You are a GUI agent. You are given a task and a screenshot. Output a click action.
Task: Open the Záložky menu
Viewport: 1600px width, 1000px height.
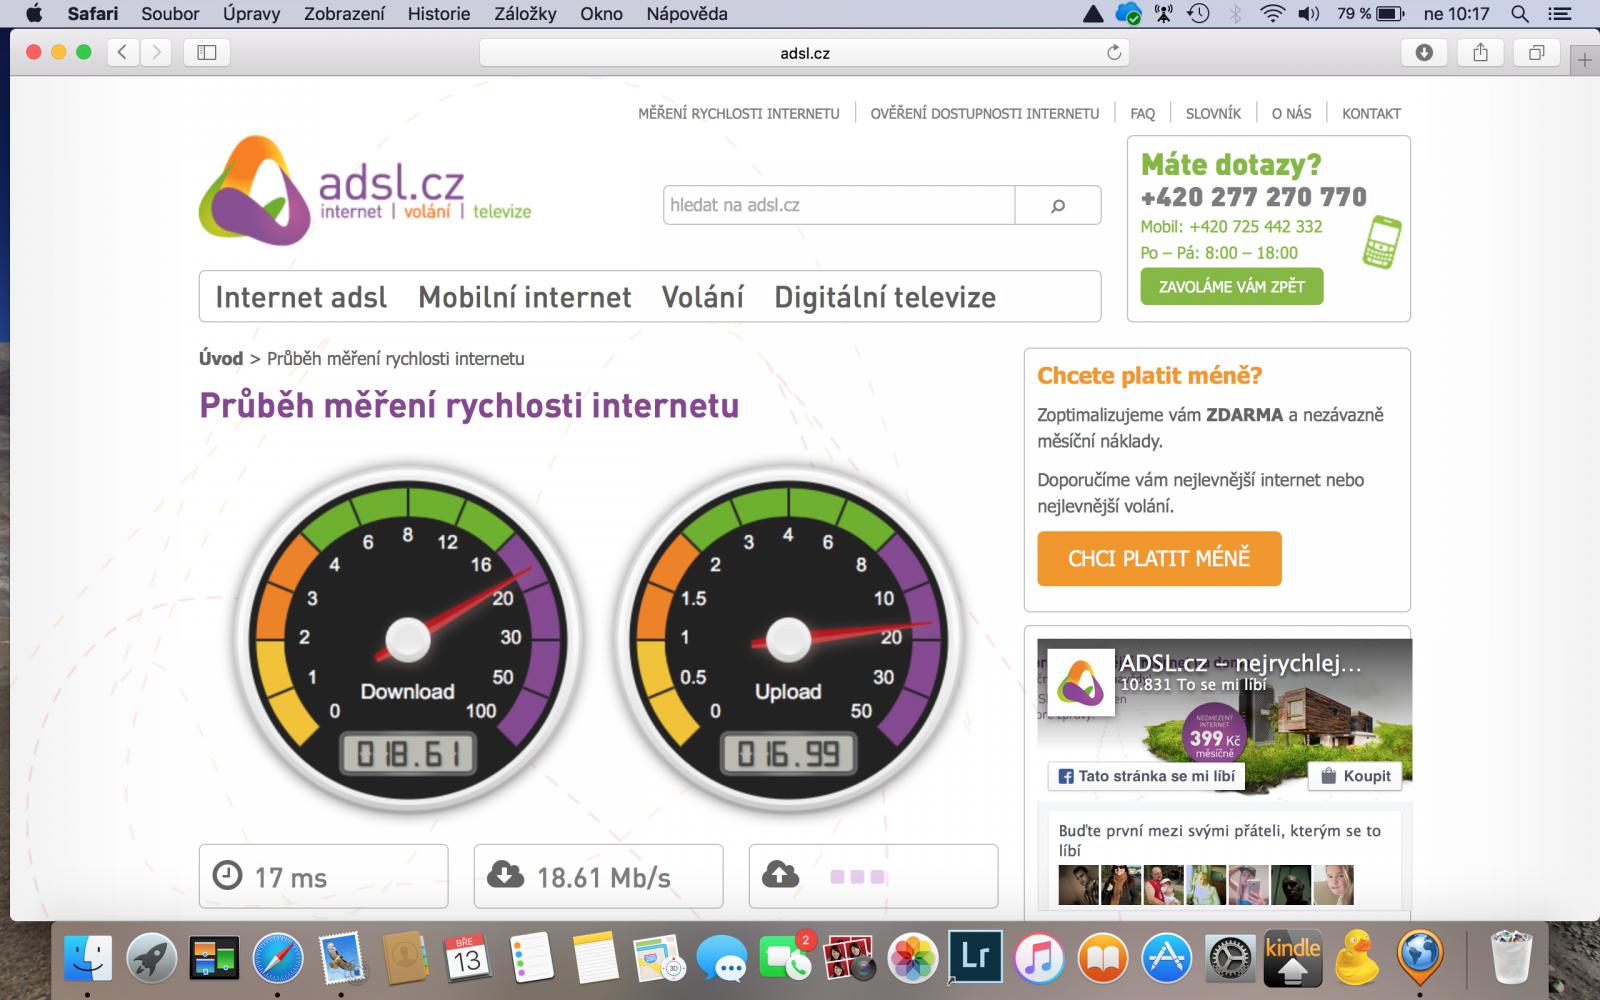pos(525,14)
